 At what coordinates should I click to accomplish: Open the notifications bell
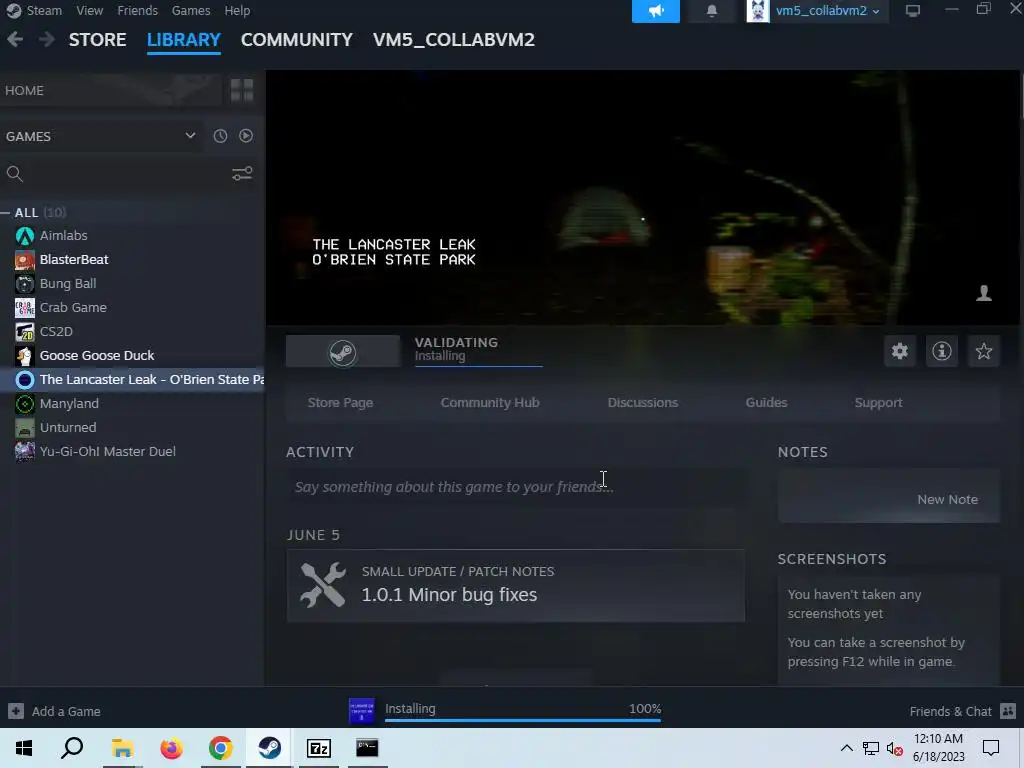pyautogui.click(x=712, y=11)
